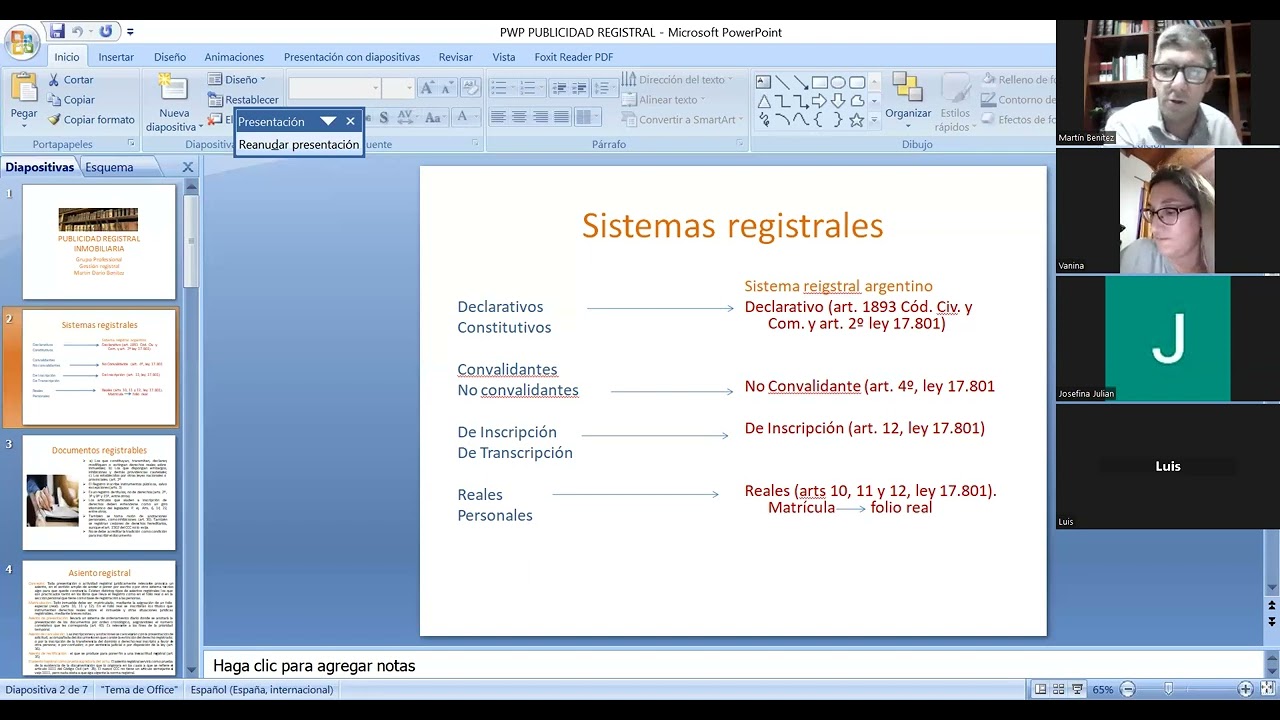Screen dimensions: 1280x720
Task: Adjust the zoom slider handle
Action: pos(1167,689)
